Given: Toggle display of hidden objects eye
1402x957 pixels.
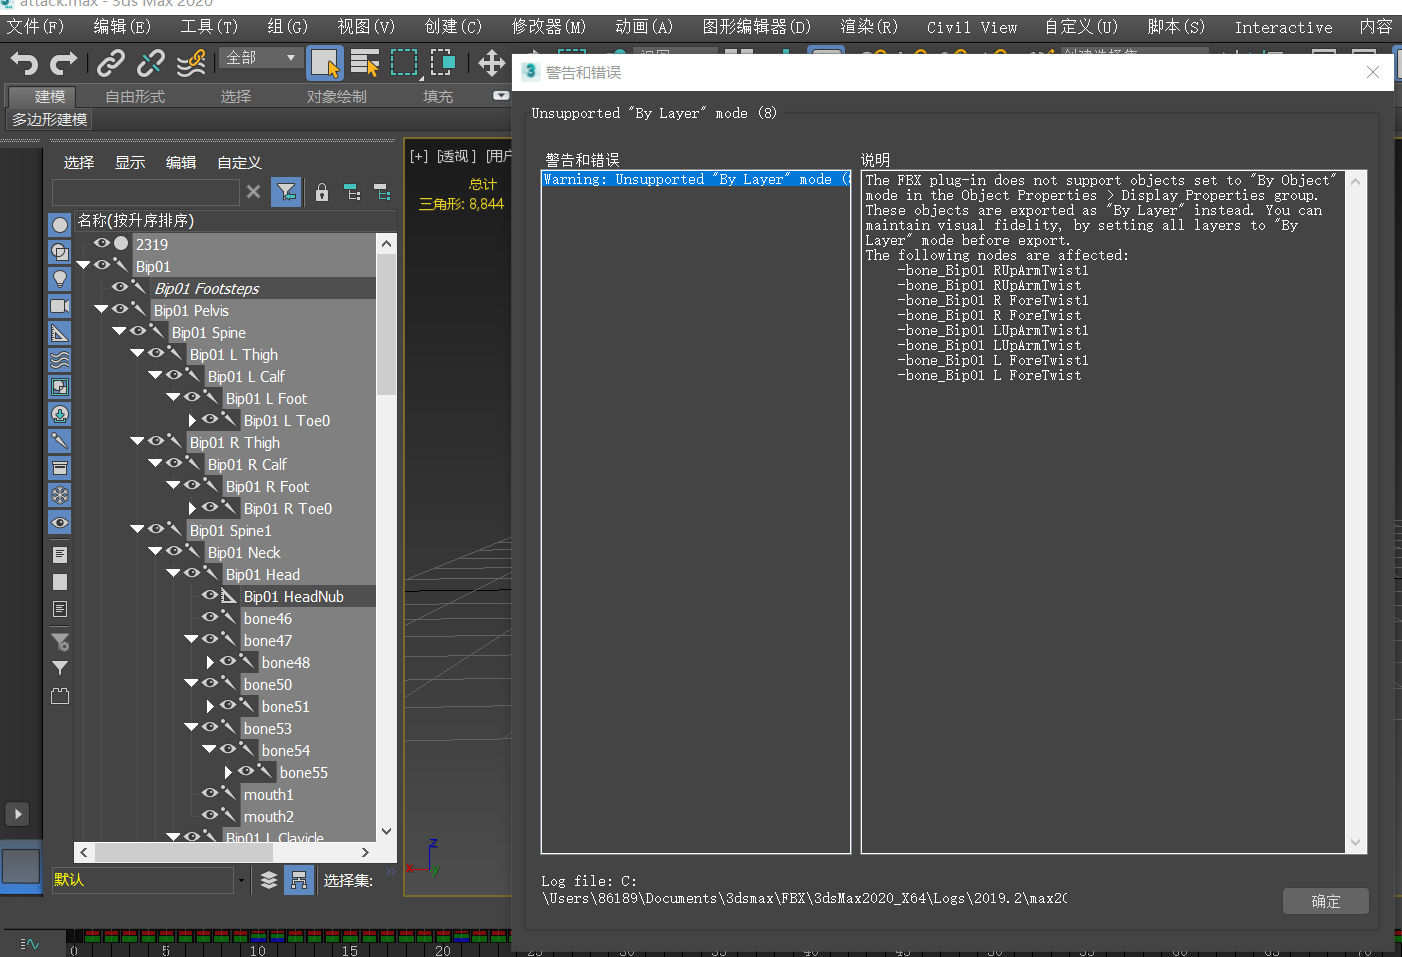Looking at the screenshot, I should pos(60,522).
